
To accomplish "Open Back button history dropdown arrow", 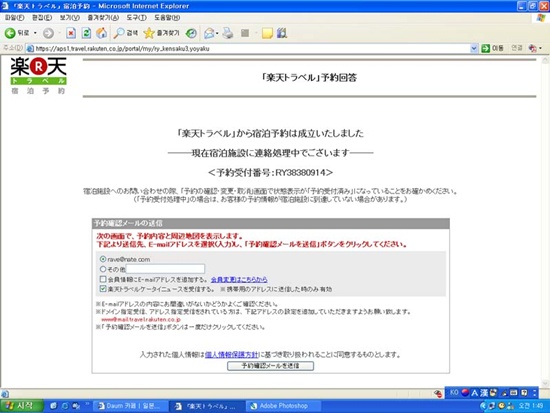I will pyautogui.click(x=35, y=33).
